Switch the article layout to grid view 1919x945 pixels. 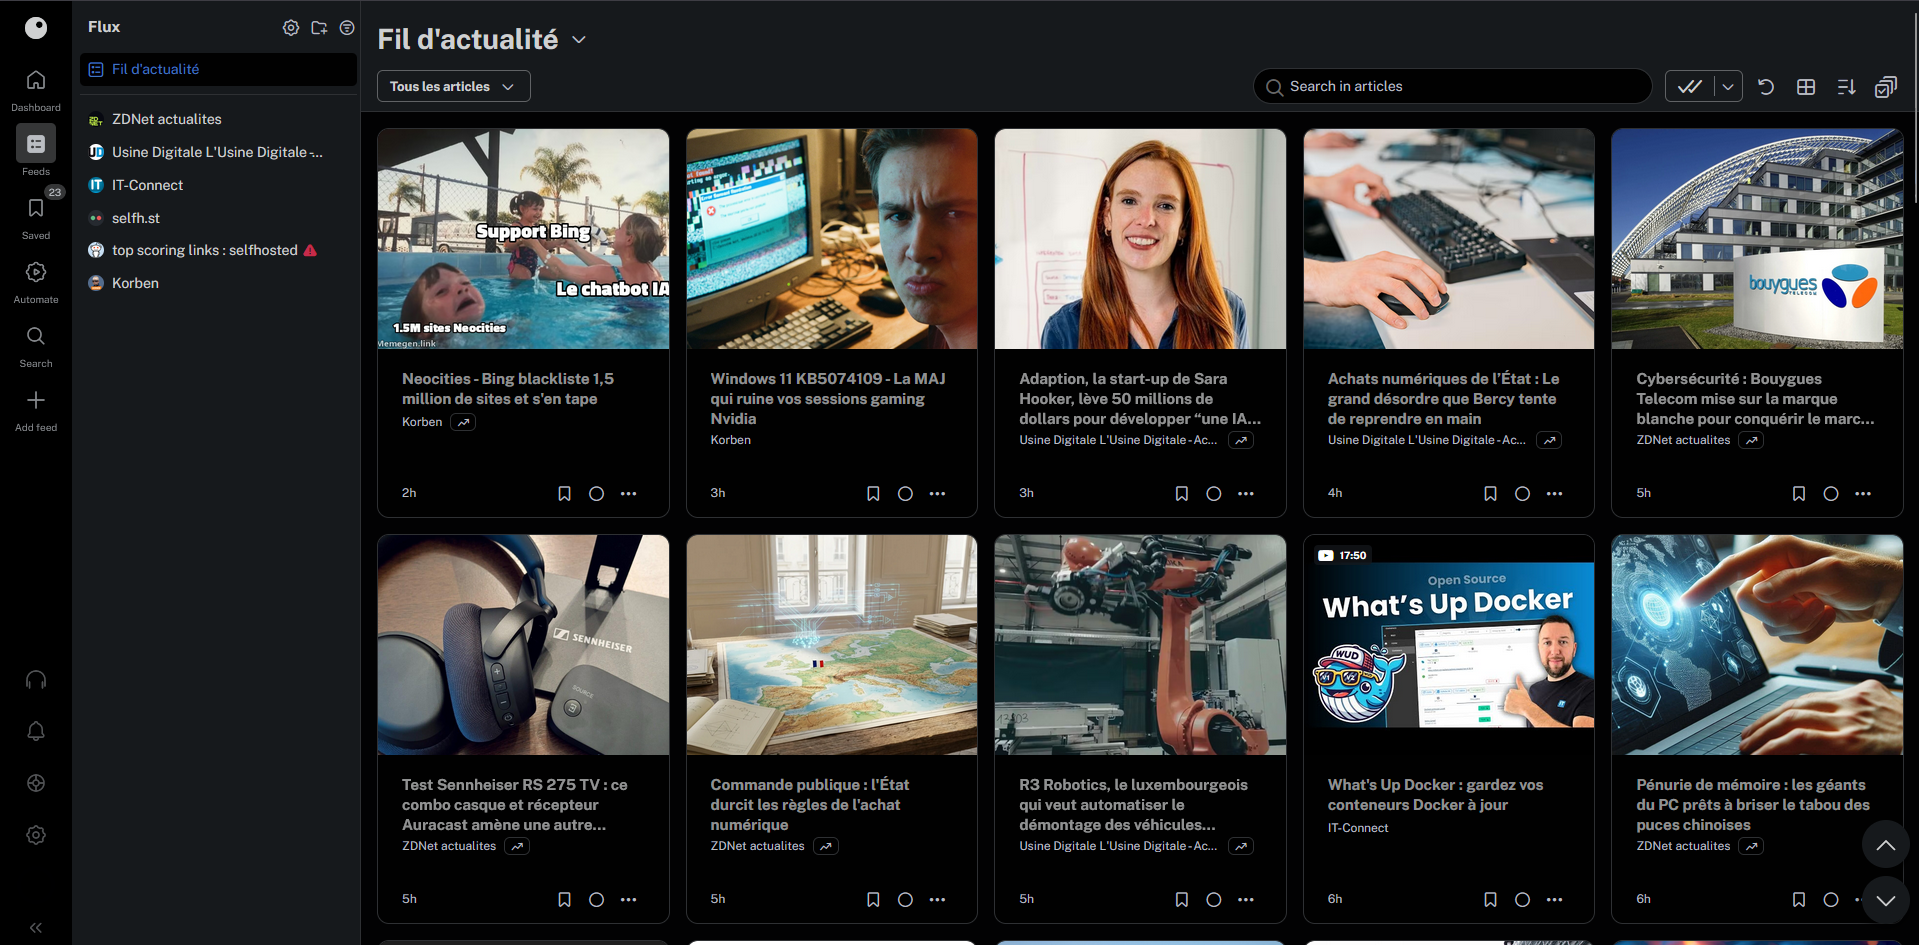point(1805,87)
